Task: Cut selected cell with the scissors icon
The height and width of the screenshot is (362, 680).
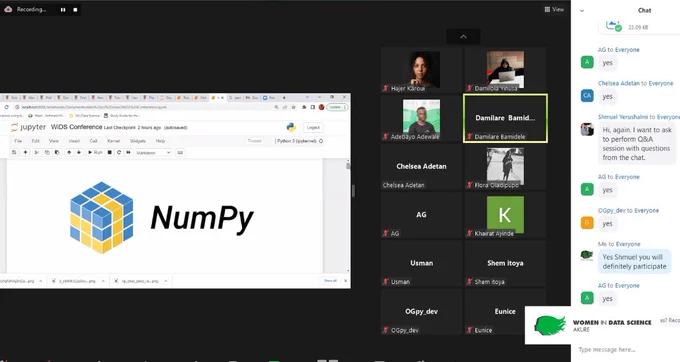Action: [36, 153]
